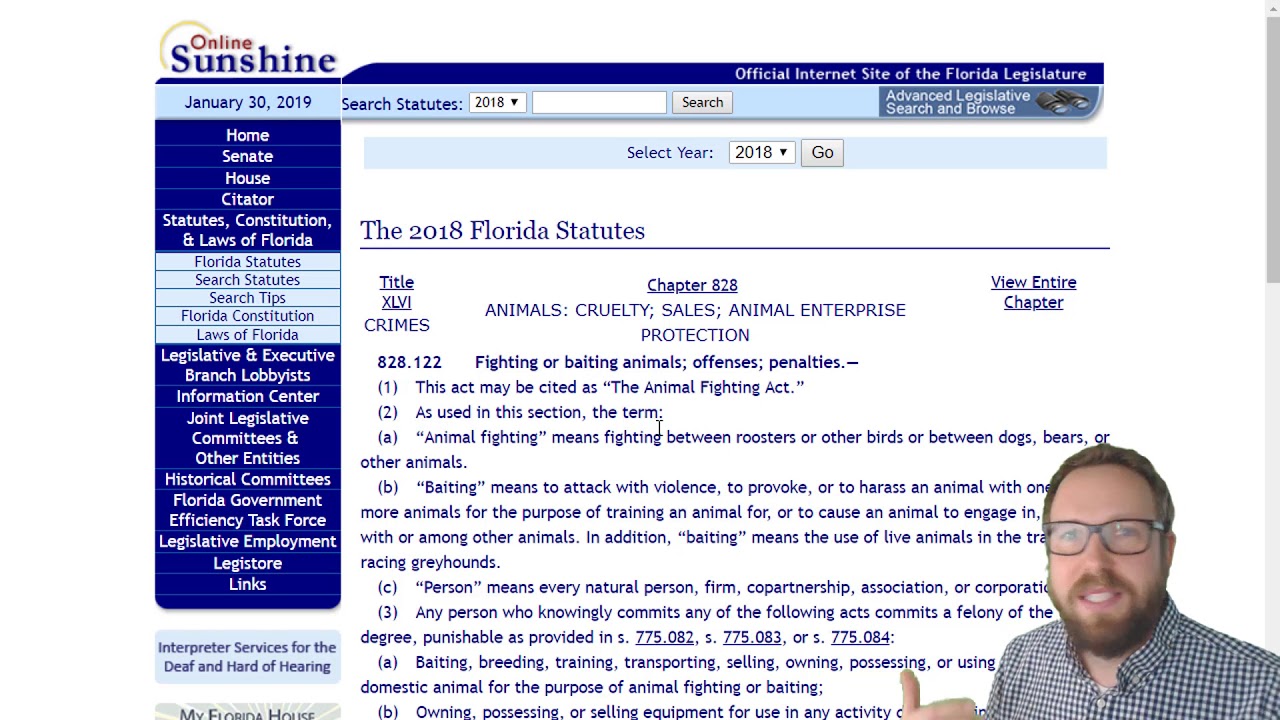Click the 'January 30, 2019' date

(x=247, y=102)
